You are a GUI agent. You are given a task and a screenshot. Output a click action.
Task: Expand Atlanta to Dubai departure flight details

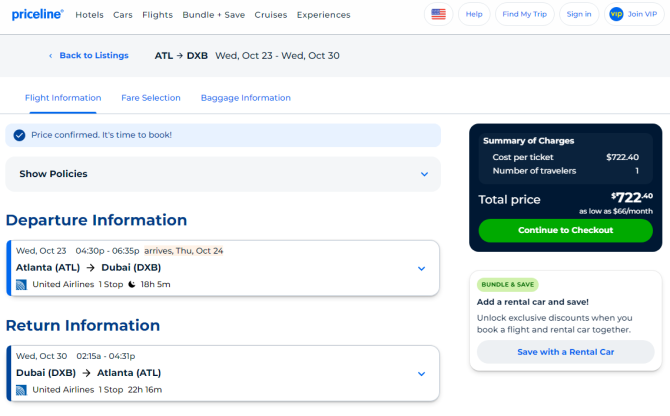pyautogui.click(x=421, y=269)
